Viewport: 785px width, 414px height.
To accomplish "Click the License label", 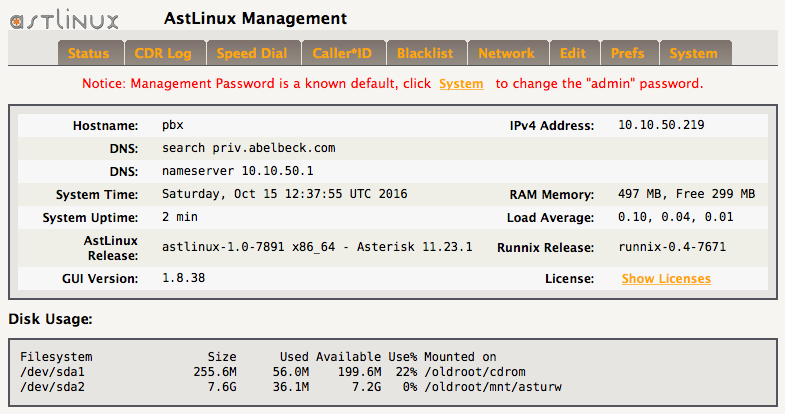I will tap(570, 279).
